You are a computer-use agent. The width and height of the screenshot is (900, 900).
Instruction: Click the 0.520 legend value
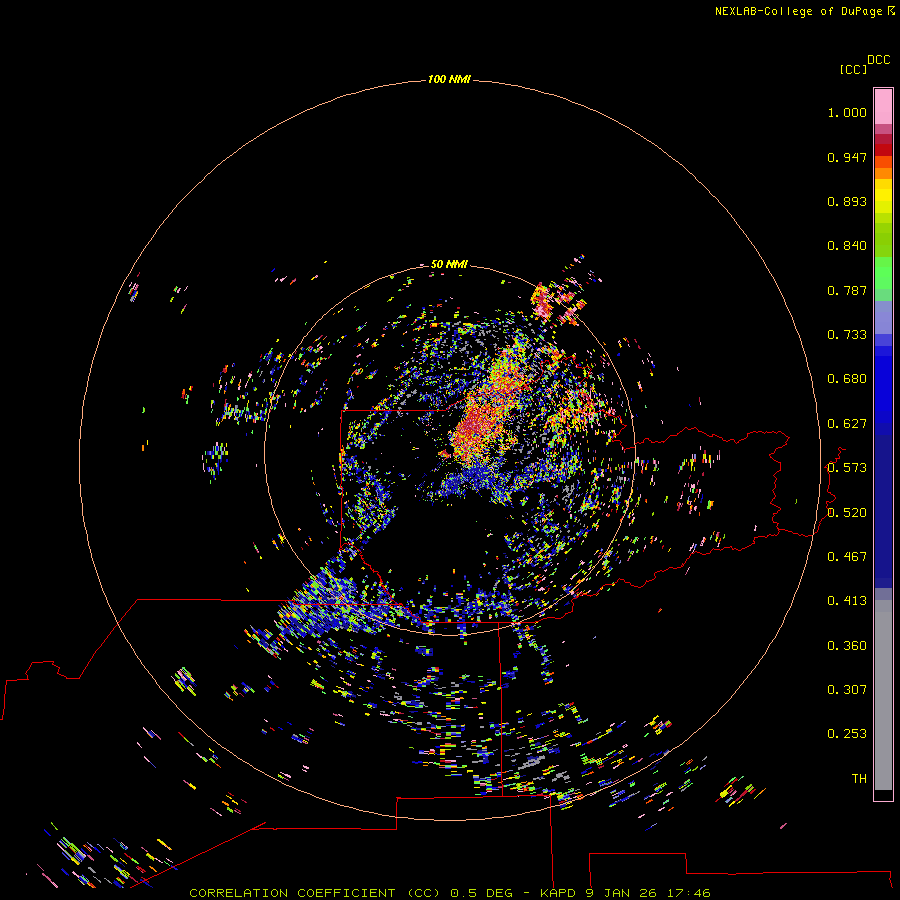tap(847, 513)
